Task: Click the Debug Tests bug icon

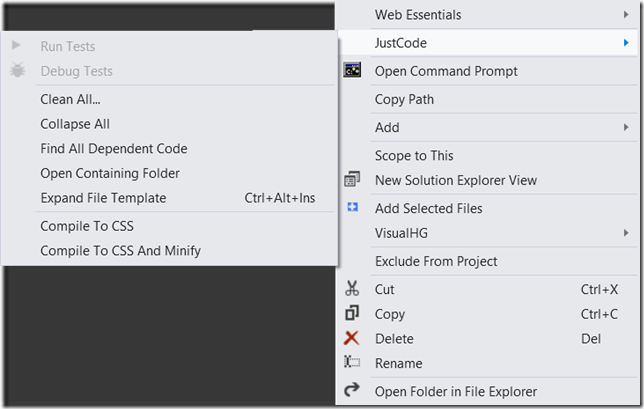Action: 16,71
